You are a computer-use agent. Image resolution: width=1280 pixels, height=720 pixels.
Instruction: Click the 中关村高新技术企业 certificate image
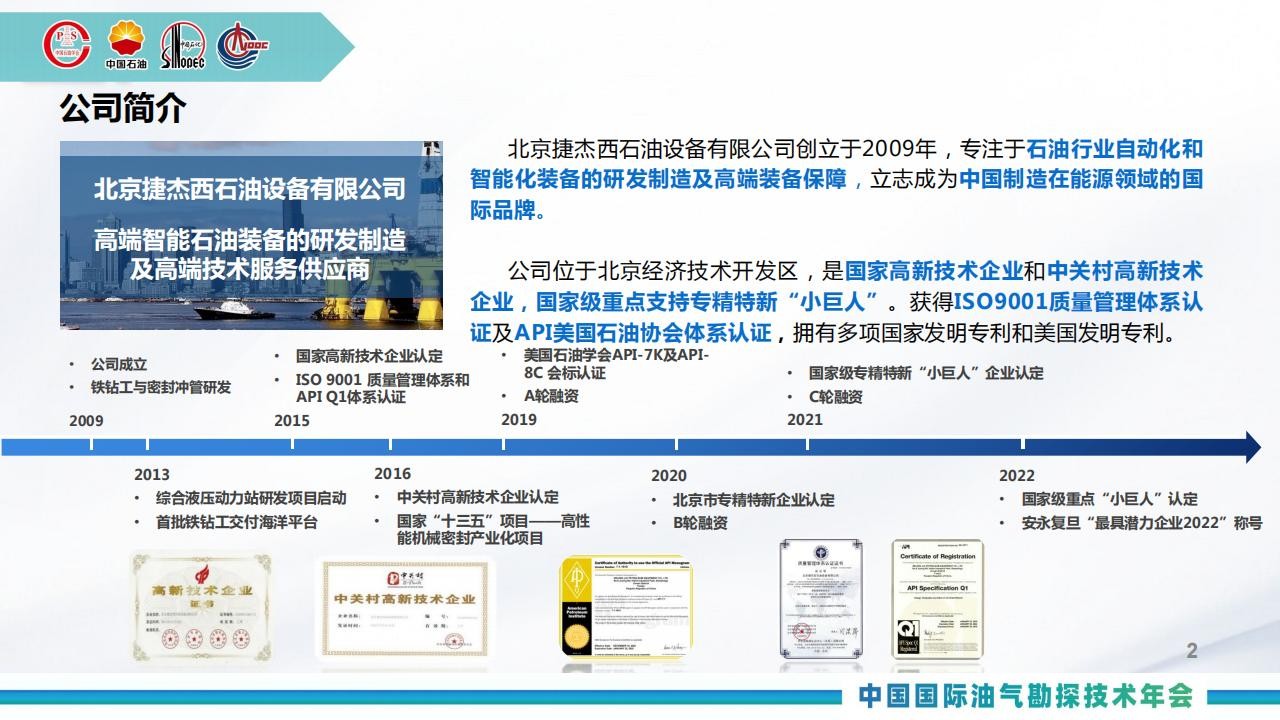[405, 610]
